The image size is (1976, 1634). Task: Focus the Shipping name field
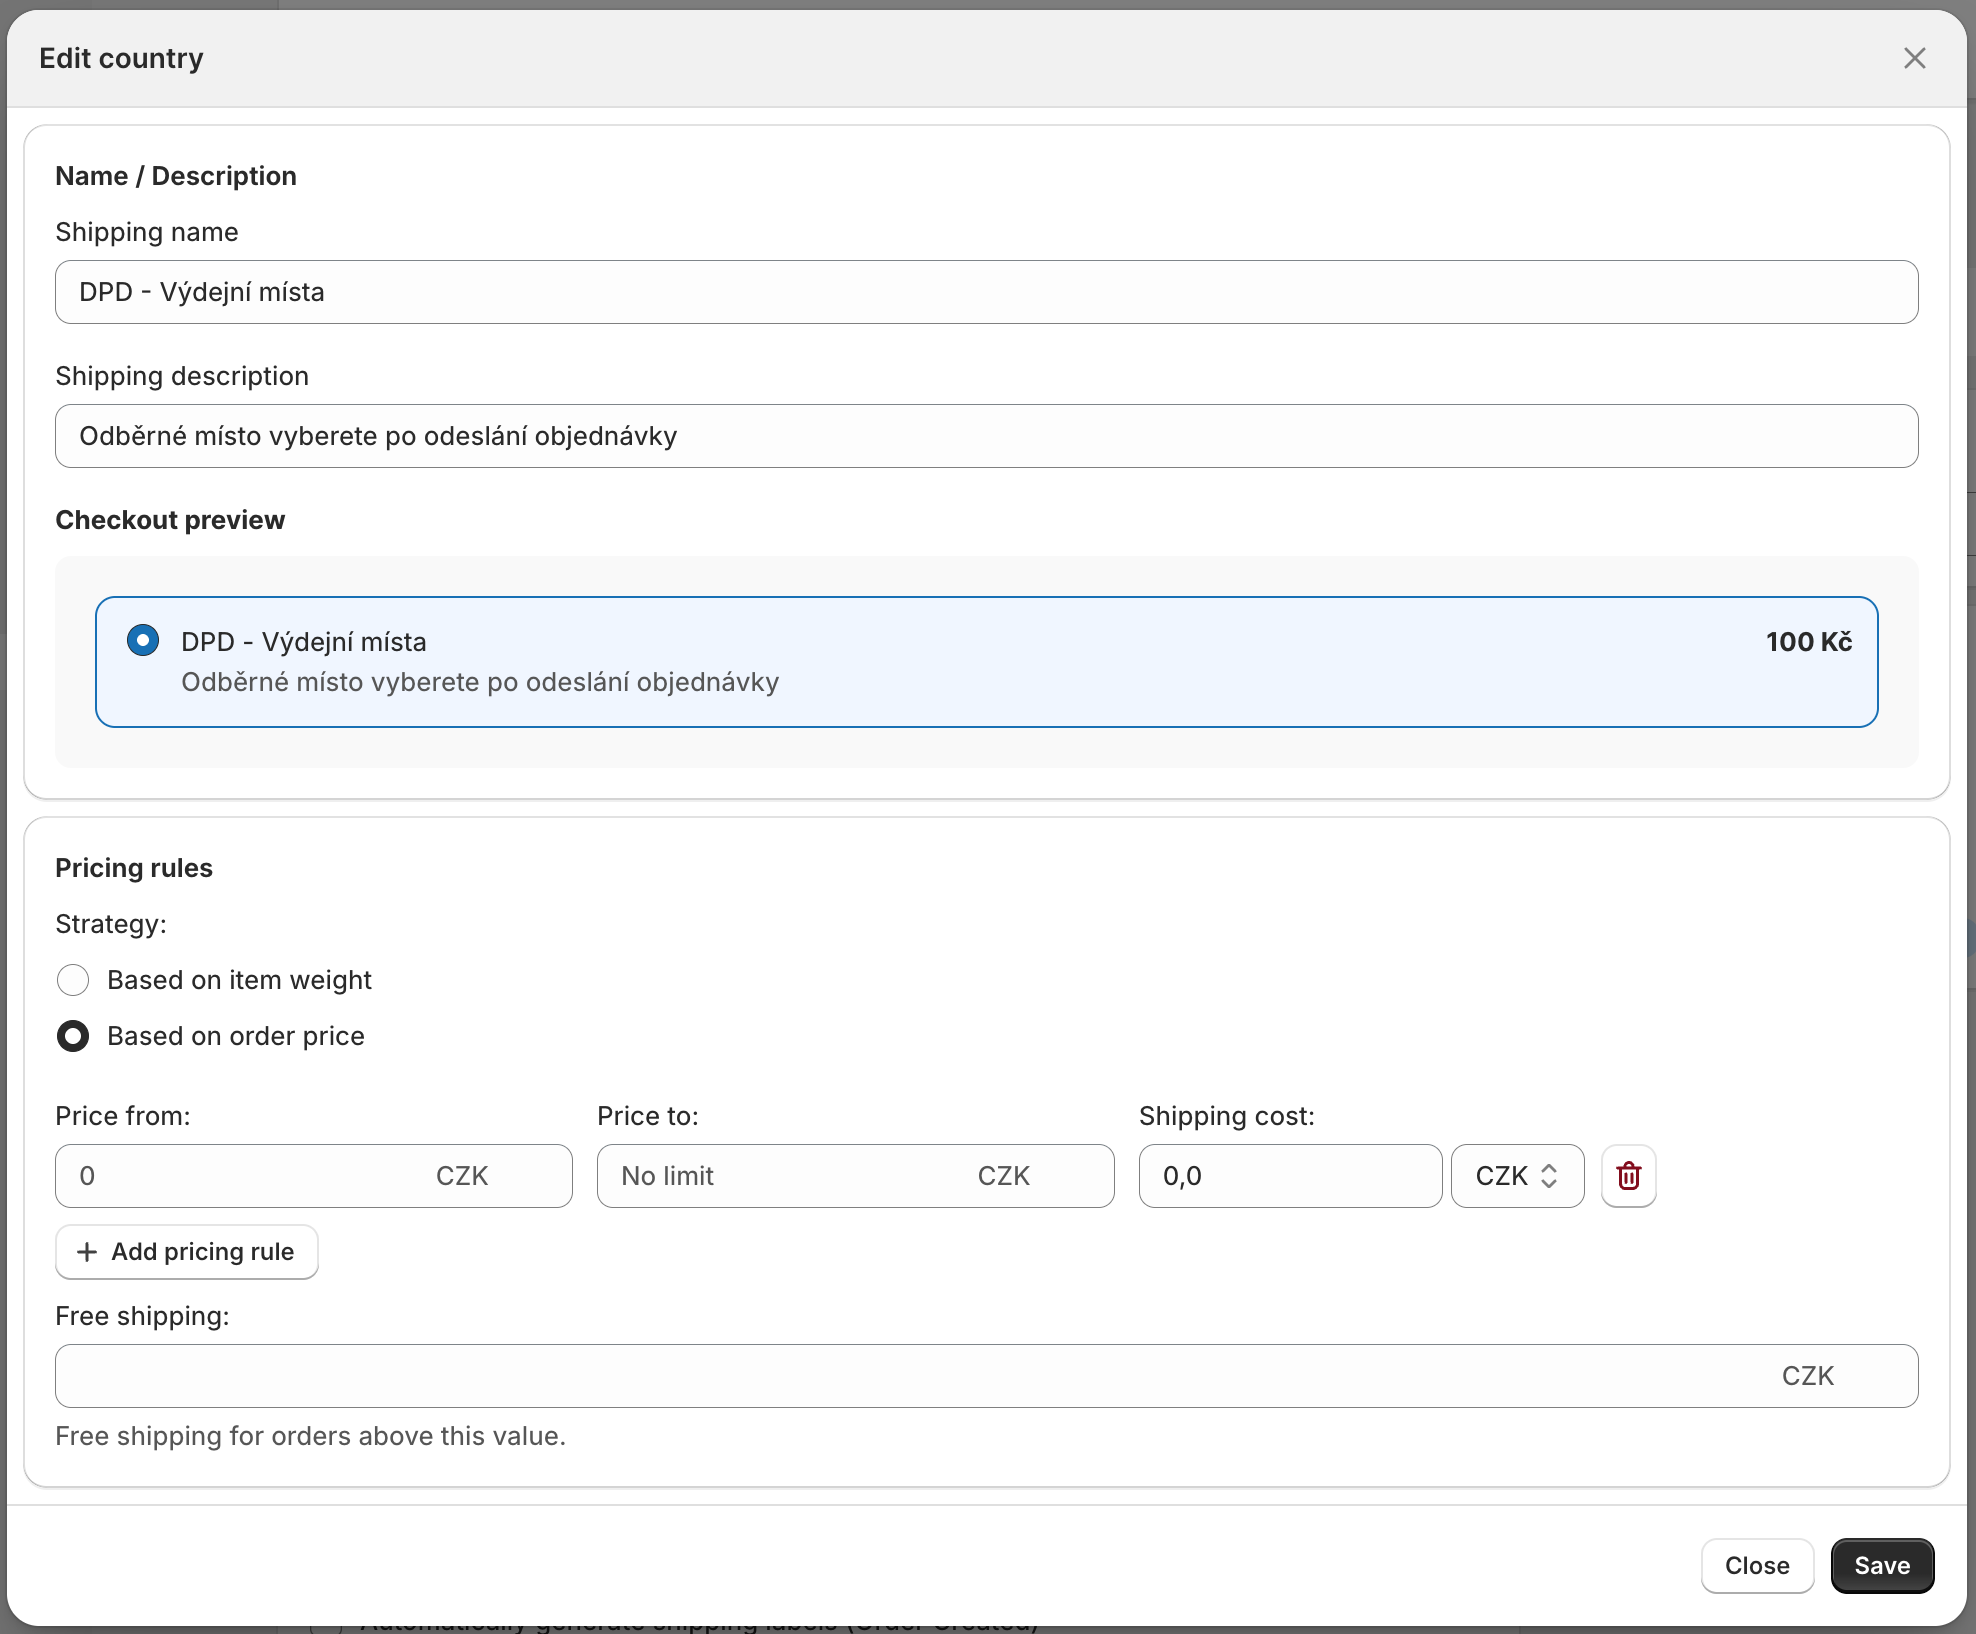[x=985, y=292]
